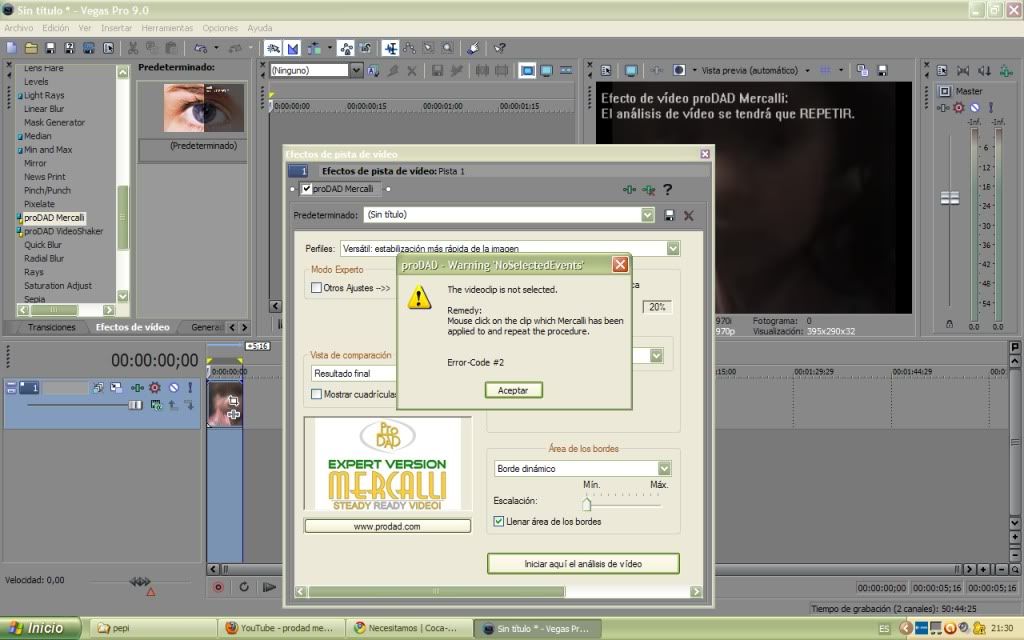Viewport: 1024px width, 640px height.
Task: Open the Archivo menu
Action: pos(18,28)
